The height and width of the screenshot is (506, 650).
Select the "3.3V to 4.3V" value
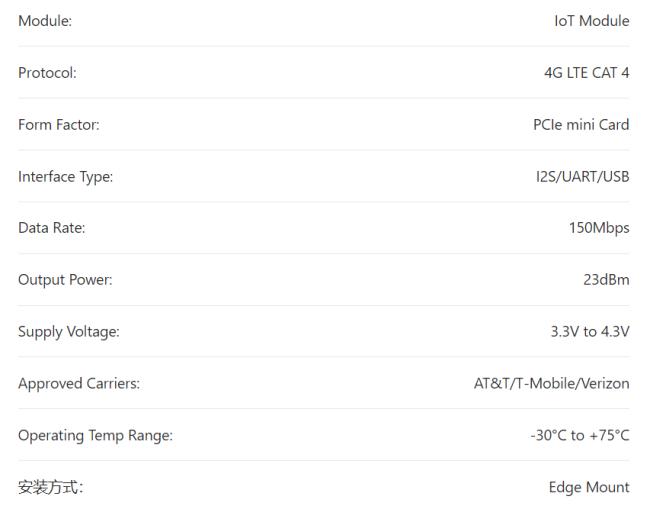coord(590,332)
